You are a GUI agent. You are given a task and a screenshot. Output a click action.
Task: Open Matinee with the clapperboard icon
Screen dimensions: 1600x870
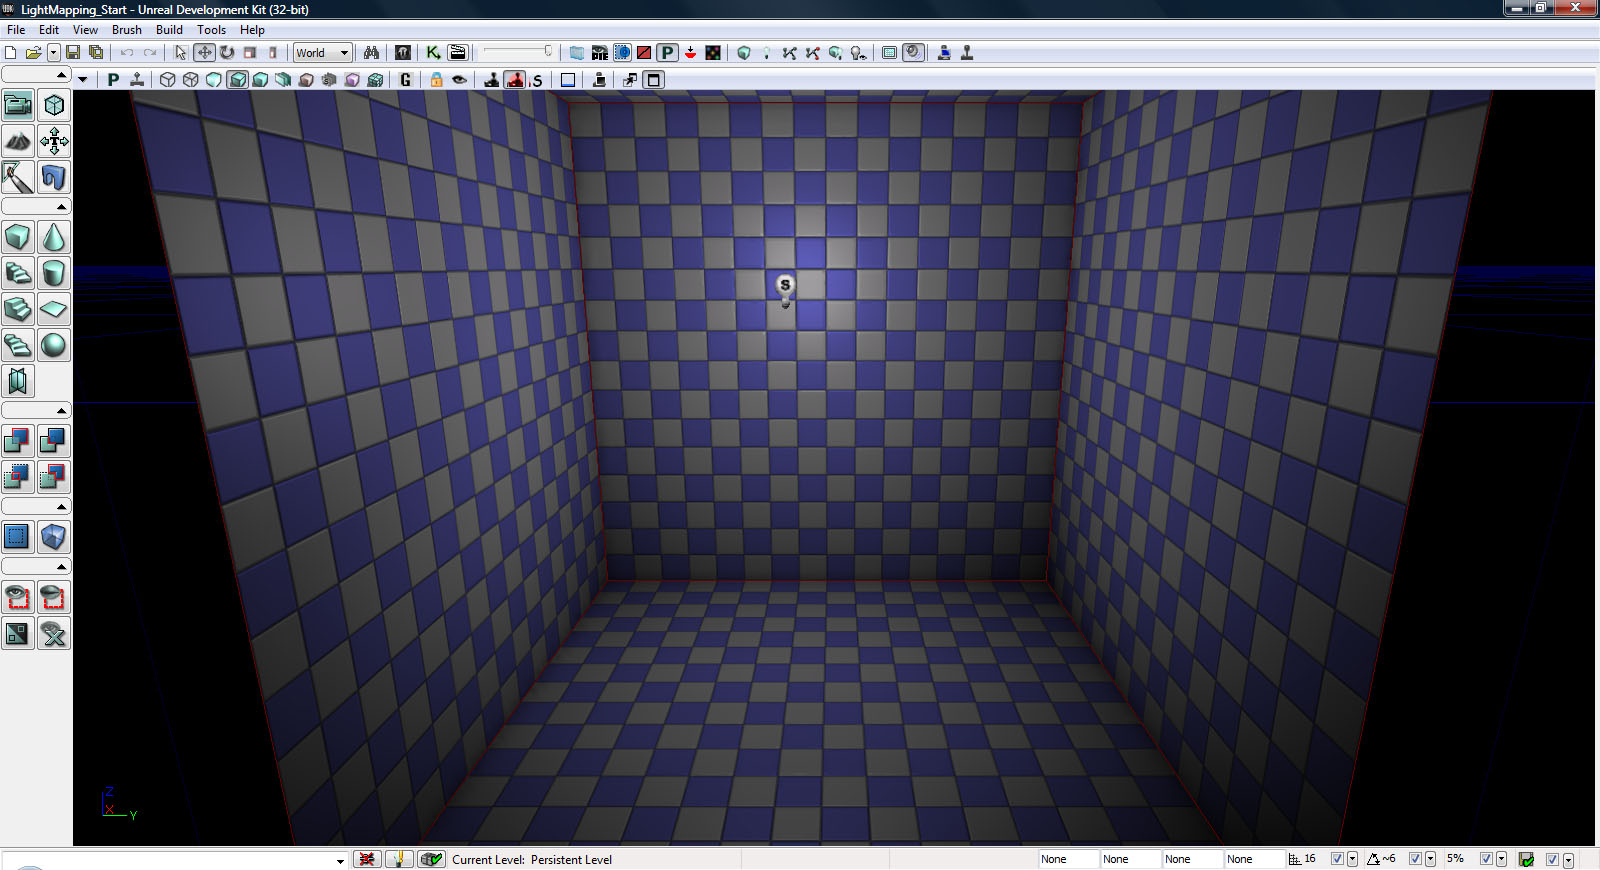(x=458, y=53)
